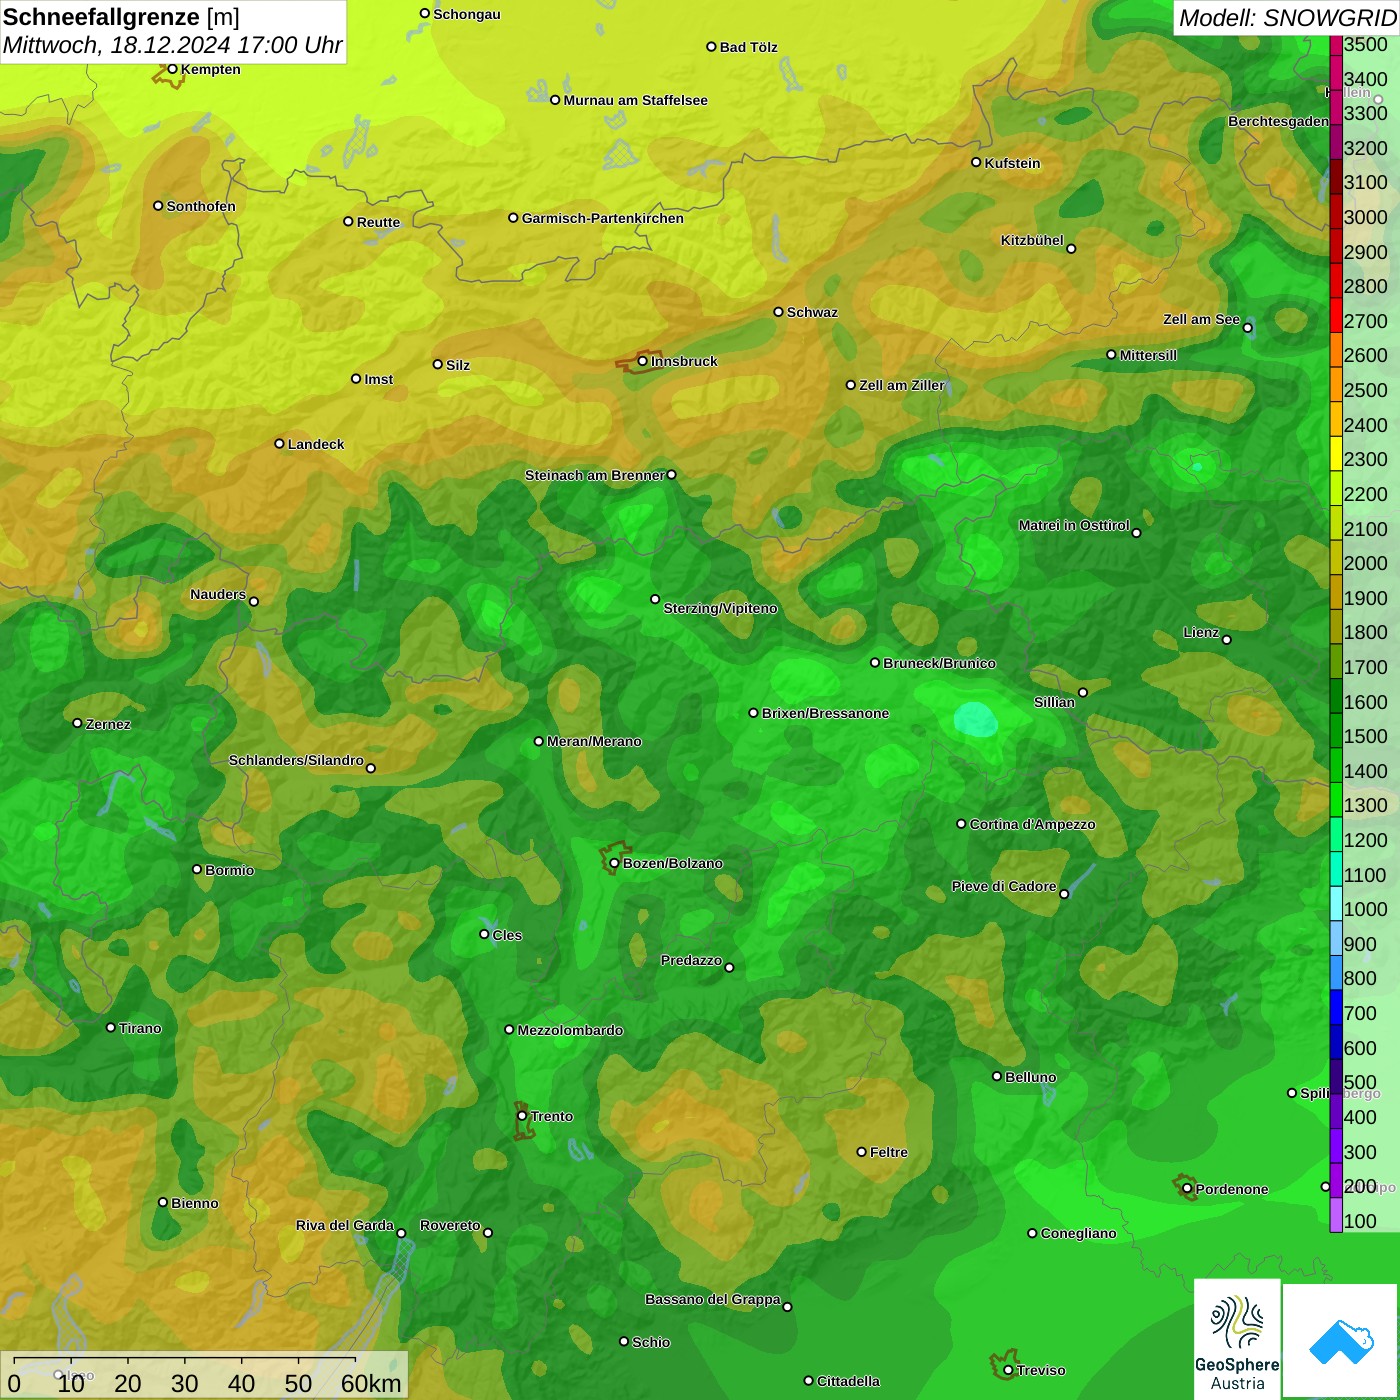1400x1400 pixels.
Task: Click the 'Bassano del Grappa' label
Action: click(712, 1299)
